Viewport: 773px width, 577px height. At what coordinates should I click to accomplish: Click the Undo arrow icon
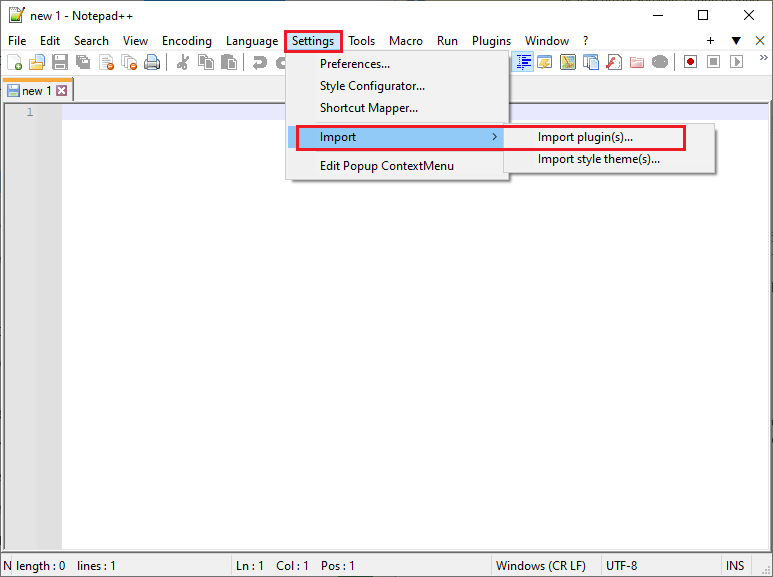tap(259, 62)
